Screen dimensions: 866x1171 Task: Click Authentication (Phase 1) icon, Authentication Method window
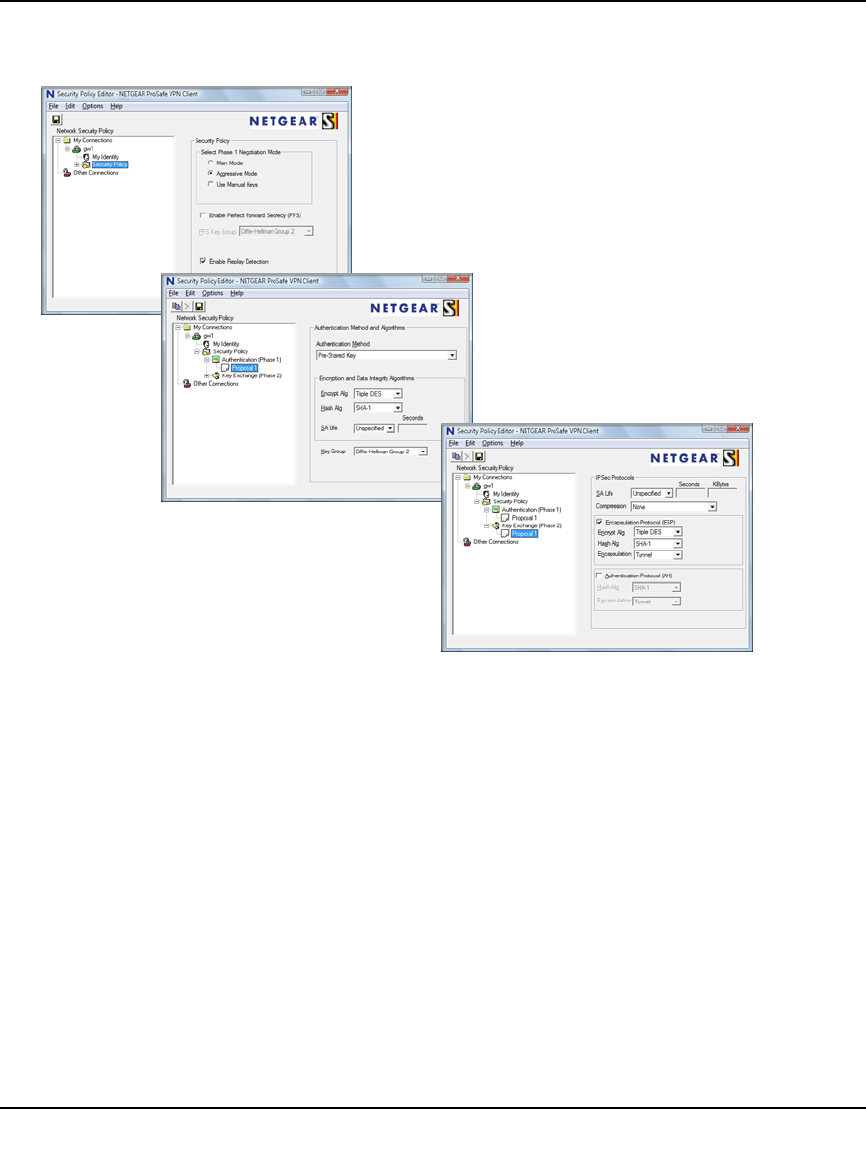[216, 359]
